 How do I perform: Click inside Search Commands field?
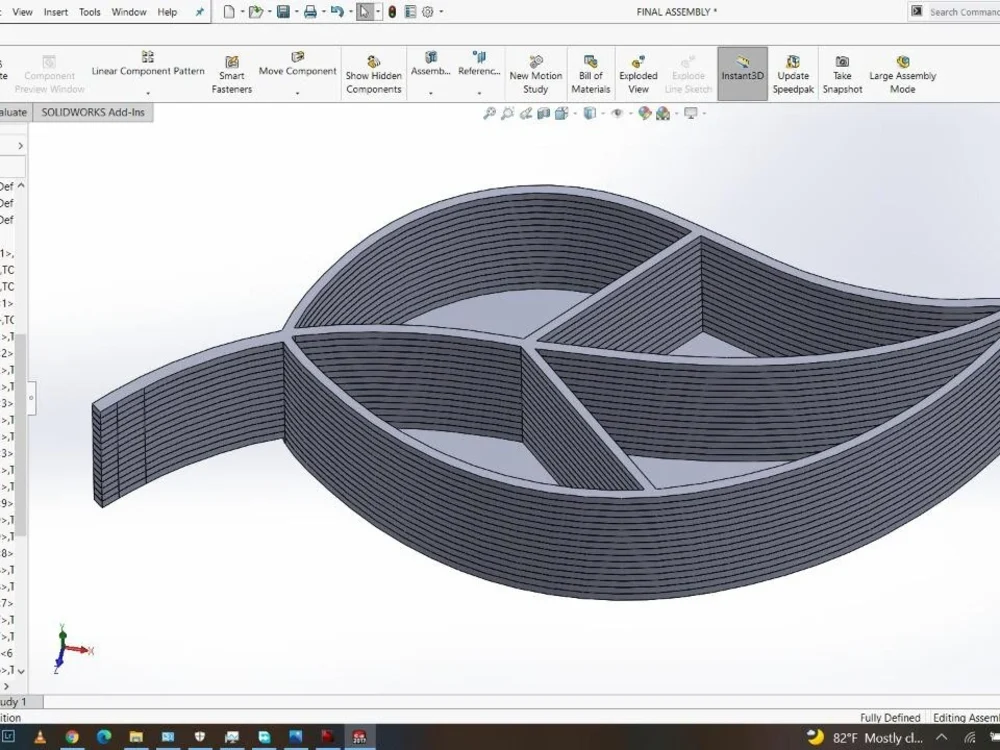pyautogui.click(x=963, y=11)
